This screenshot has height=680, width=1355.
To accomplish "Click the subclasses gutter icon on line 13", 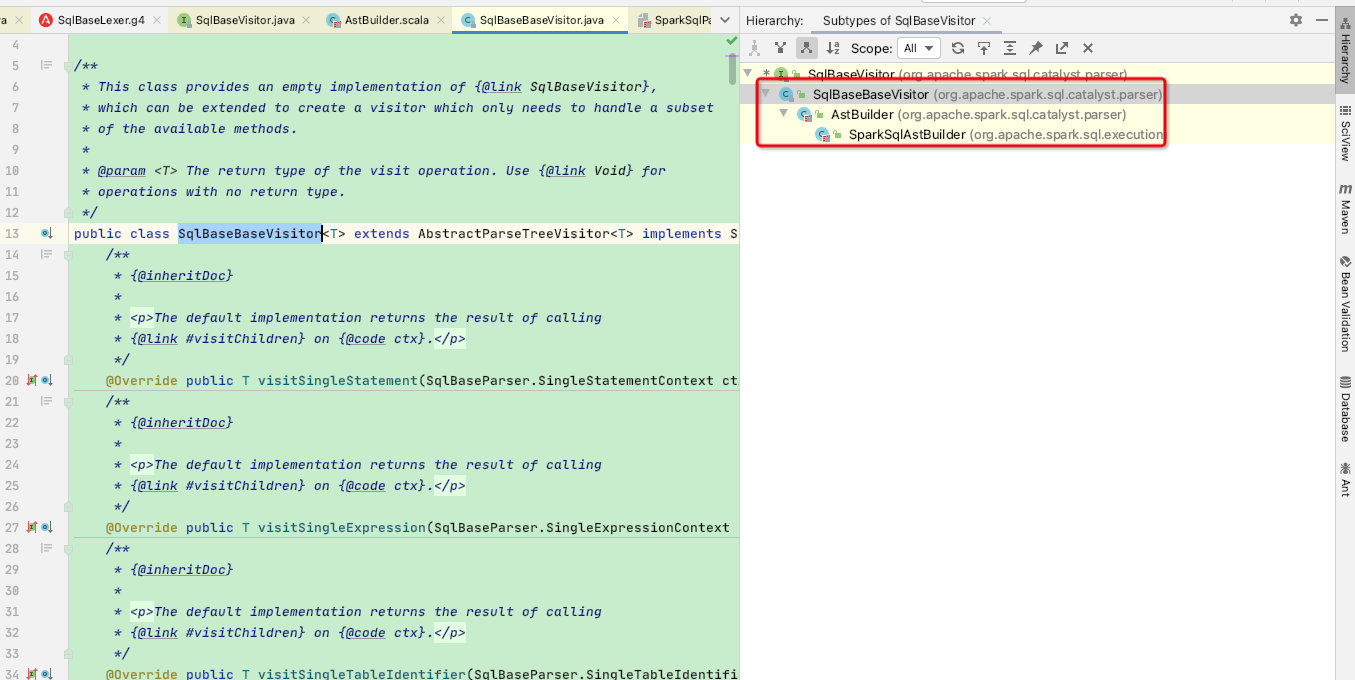I will pos(46,233).
